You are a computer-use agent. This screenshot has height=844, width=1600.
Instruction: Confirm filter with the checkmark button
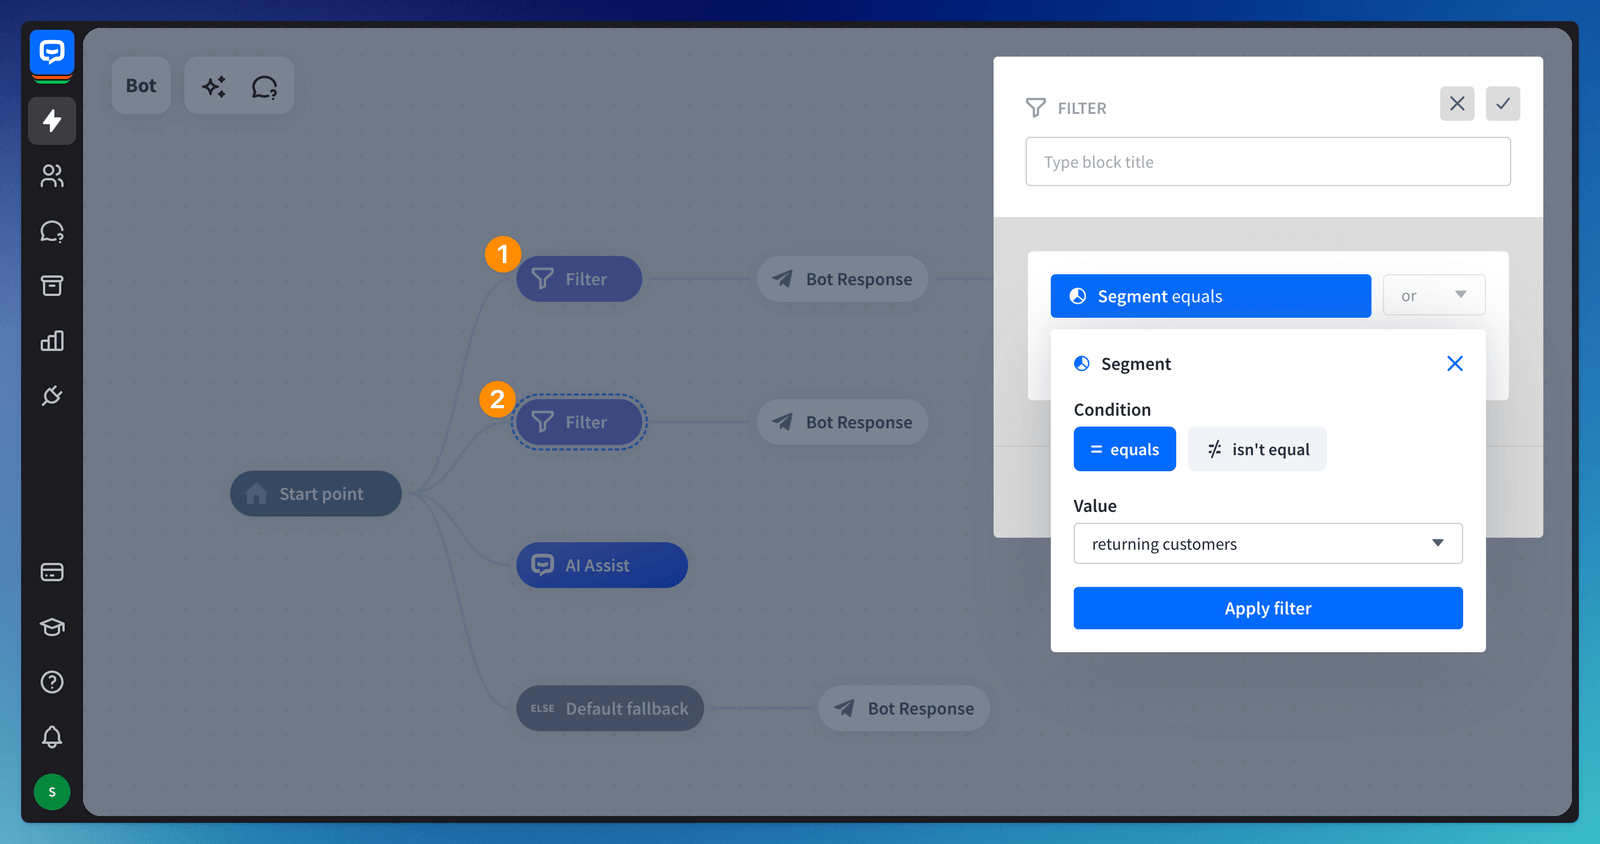(1502, 104)
